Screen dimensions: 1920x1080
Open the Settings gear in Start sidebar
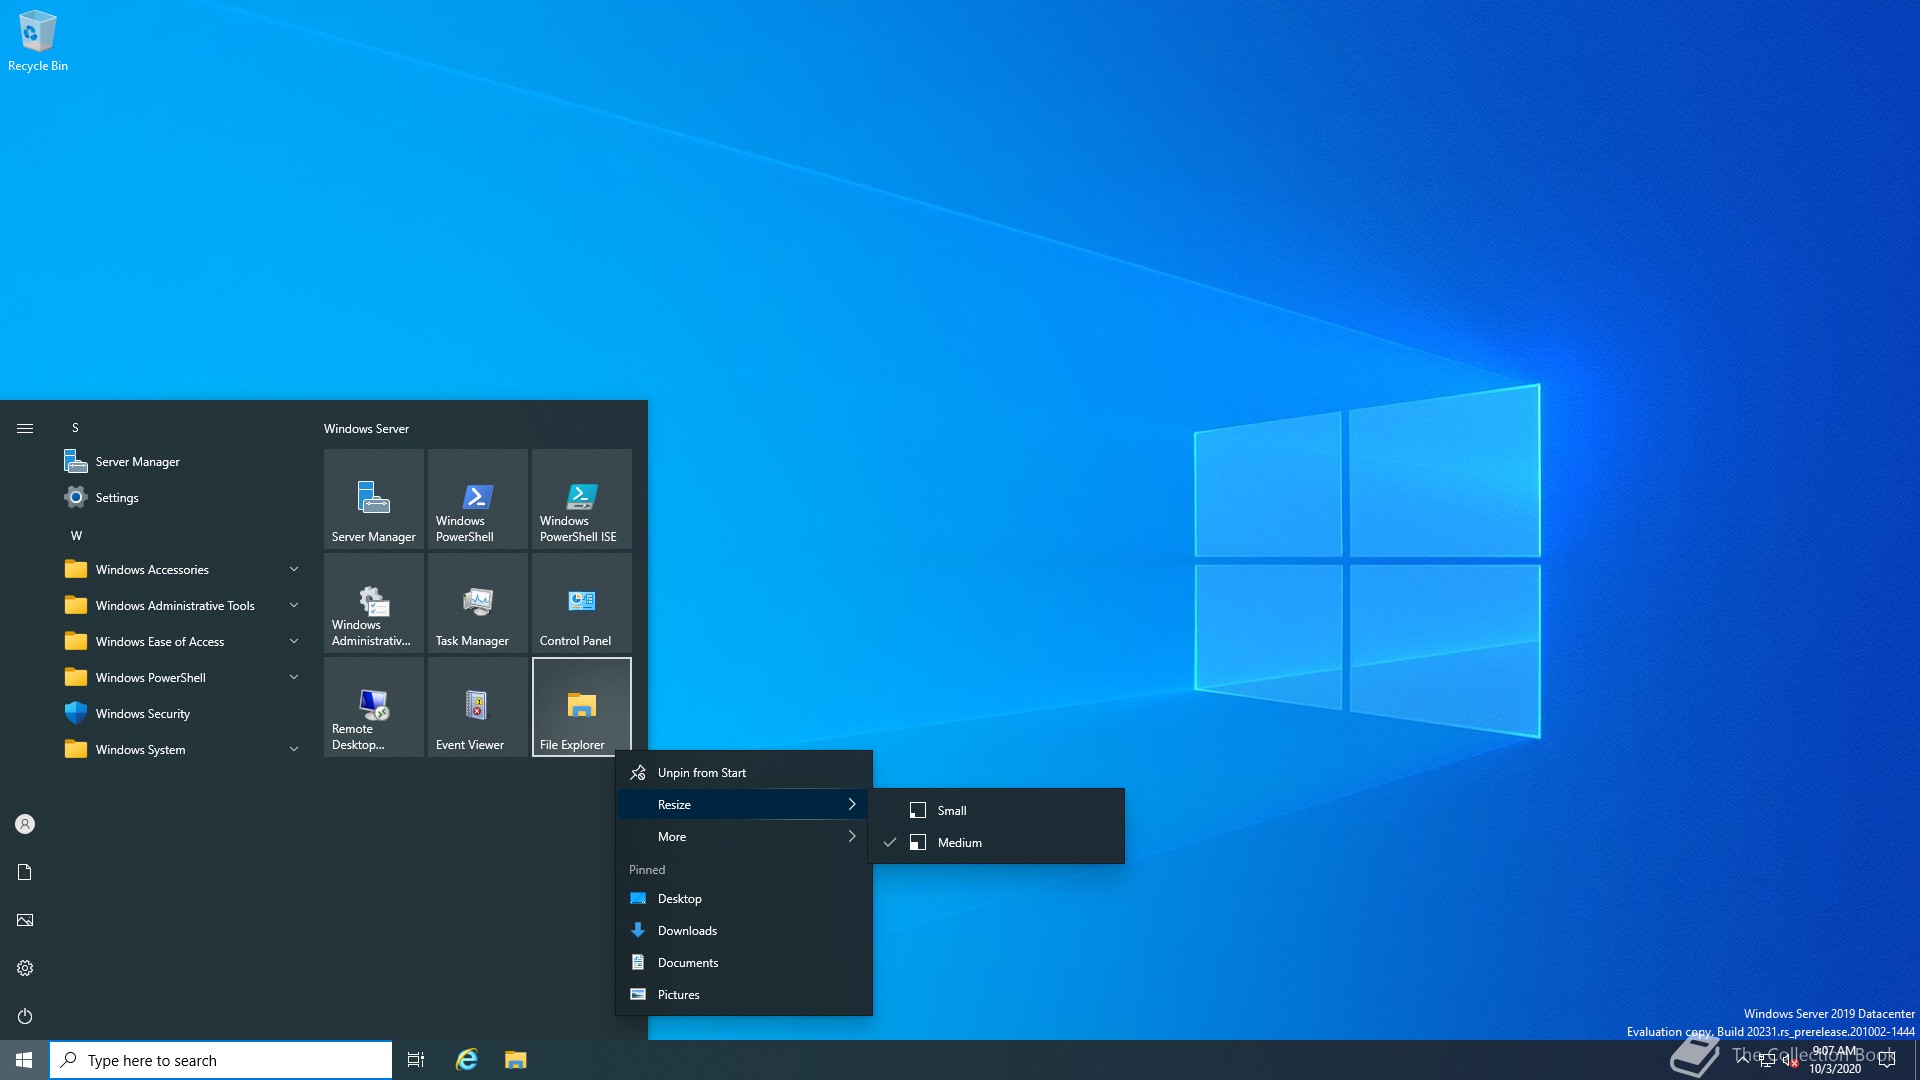click(x=25, y=968)
